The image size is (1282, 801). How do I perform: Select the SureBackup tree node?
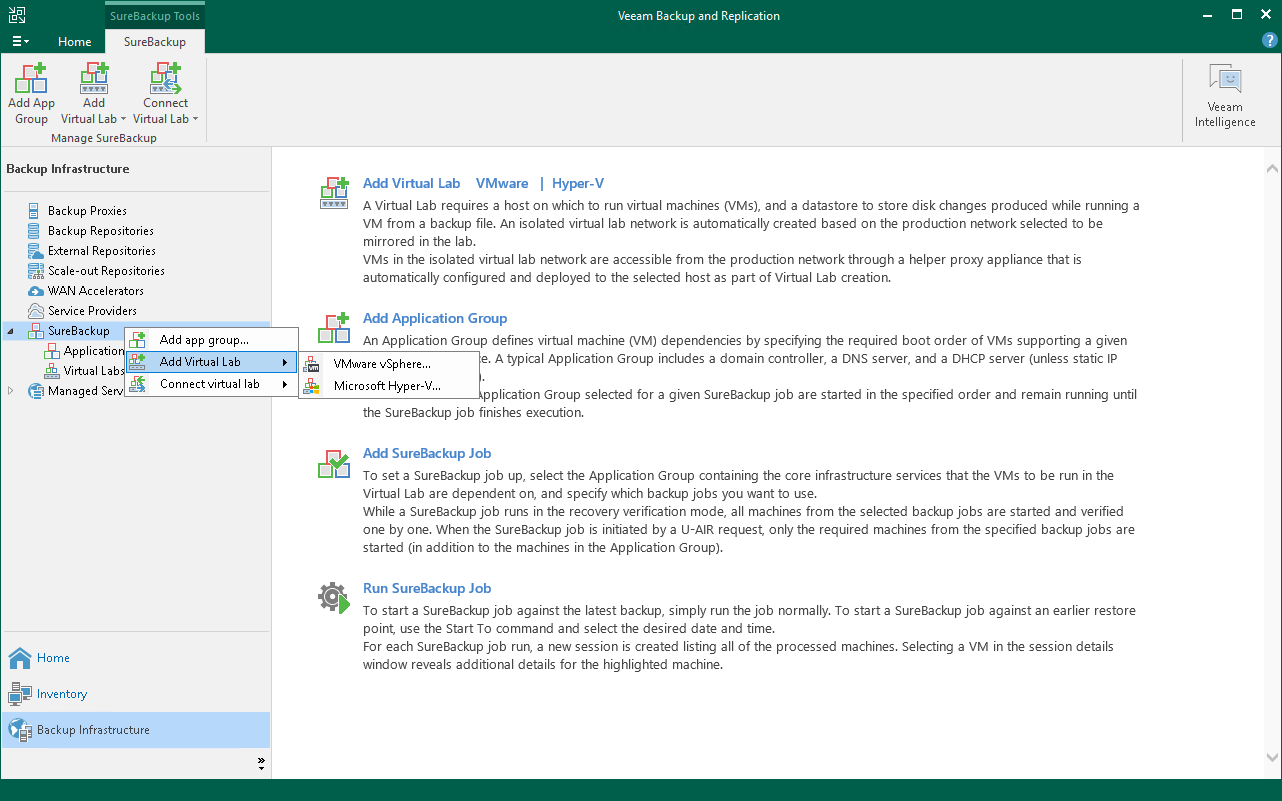(x=79, y=331)
